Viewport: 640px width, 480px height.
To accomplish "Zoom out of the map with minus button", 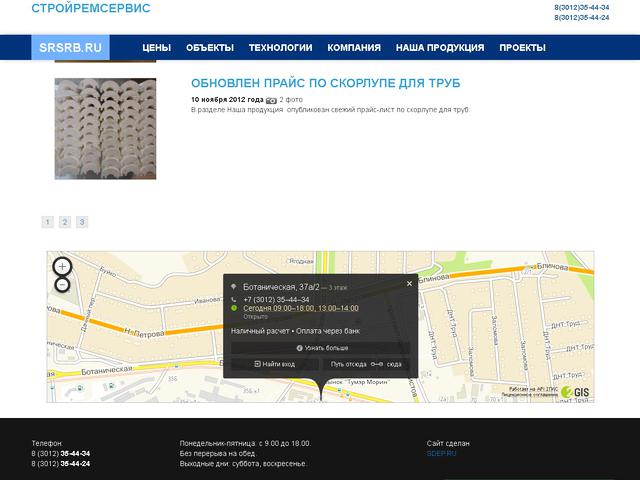I will pyautogui.click(x=62, y=284).
